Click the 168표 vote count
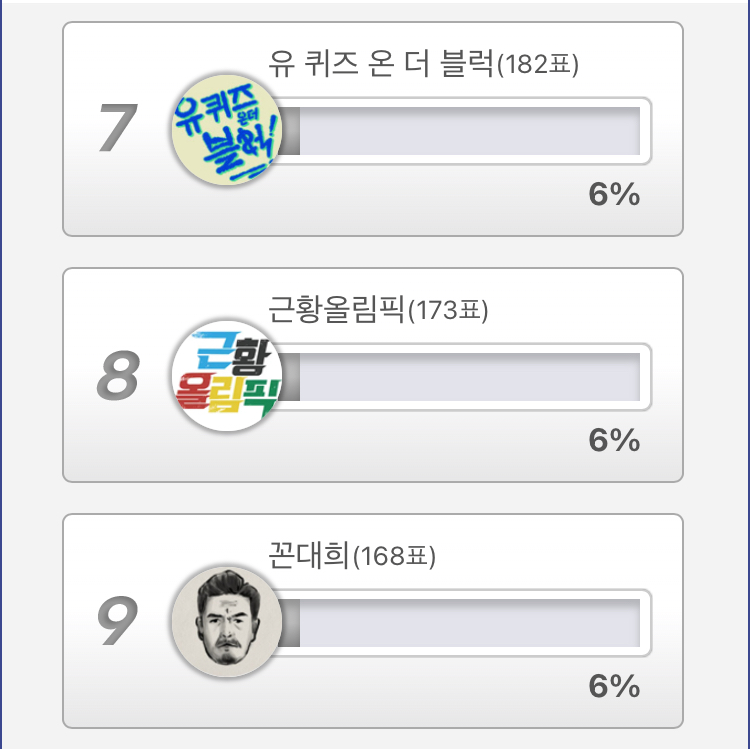Image resolution: width=750 pixels, height=749 pixels. 396,557
